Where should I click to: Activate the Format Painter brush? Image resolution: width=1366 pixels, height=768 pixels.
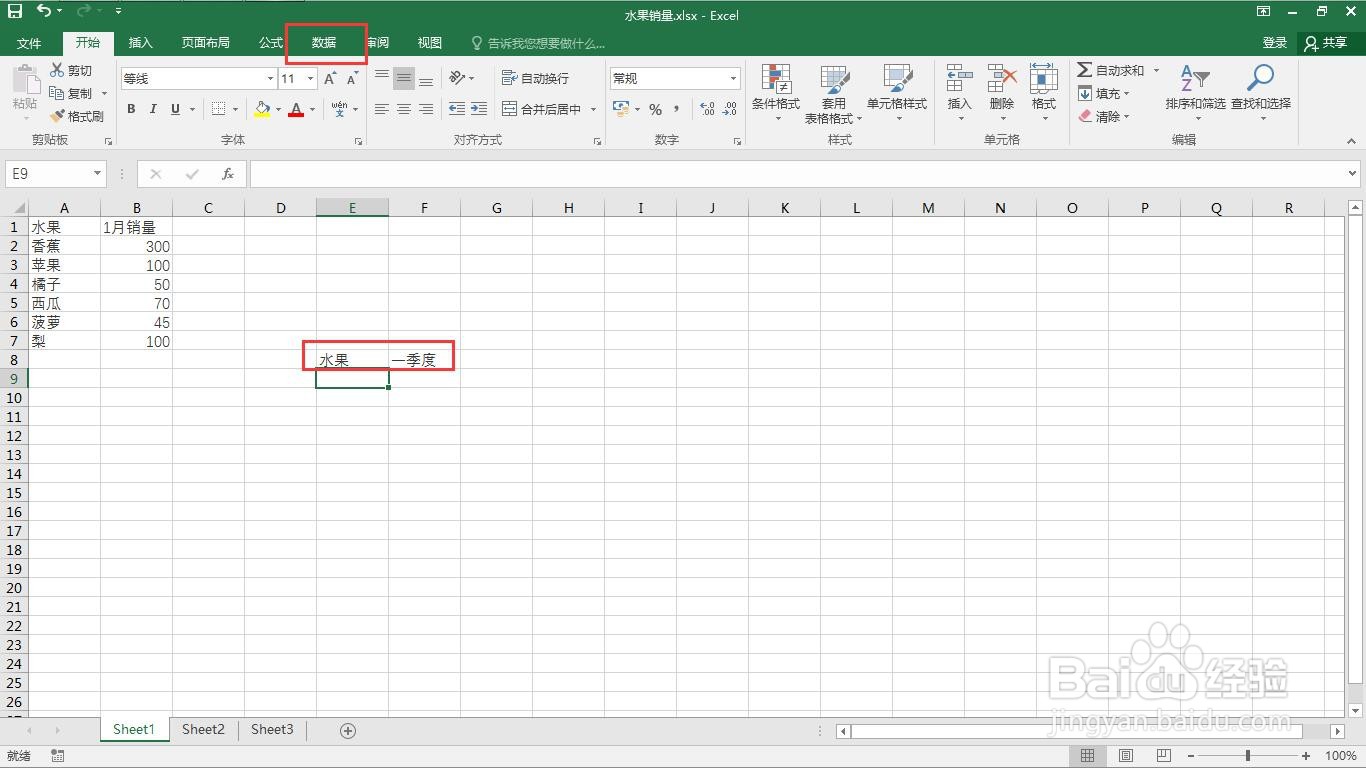tap(57, 116)
